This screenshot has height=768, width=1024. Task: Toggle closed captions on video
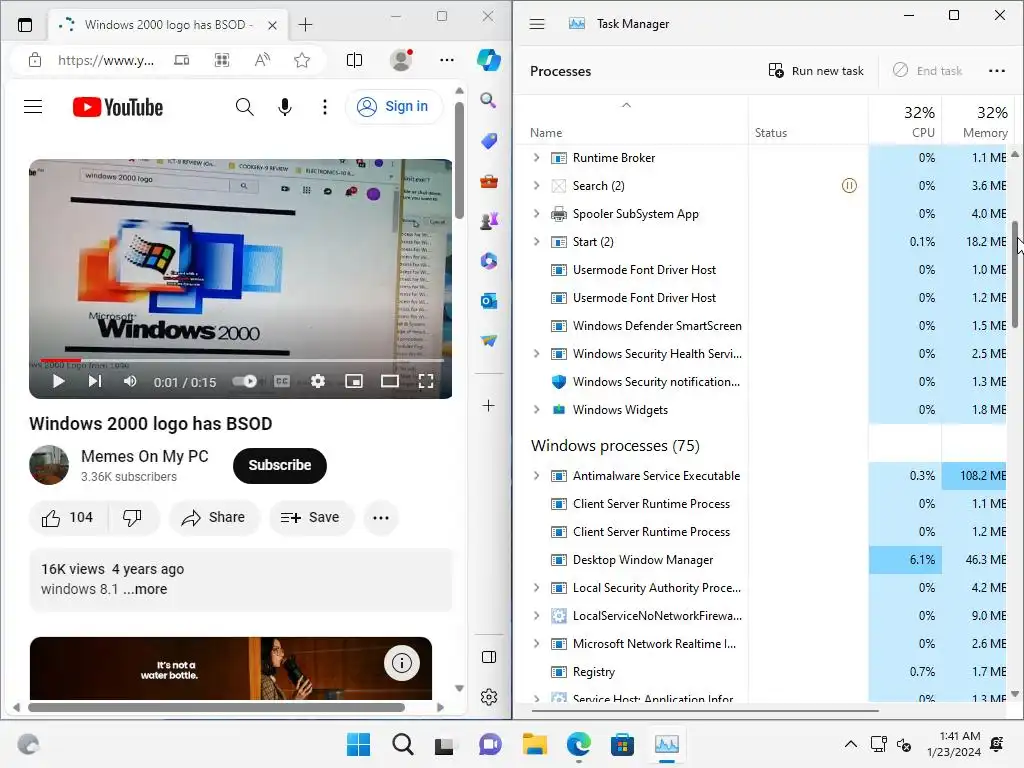coord(281,381)
